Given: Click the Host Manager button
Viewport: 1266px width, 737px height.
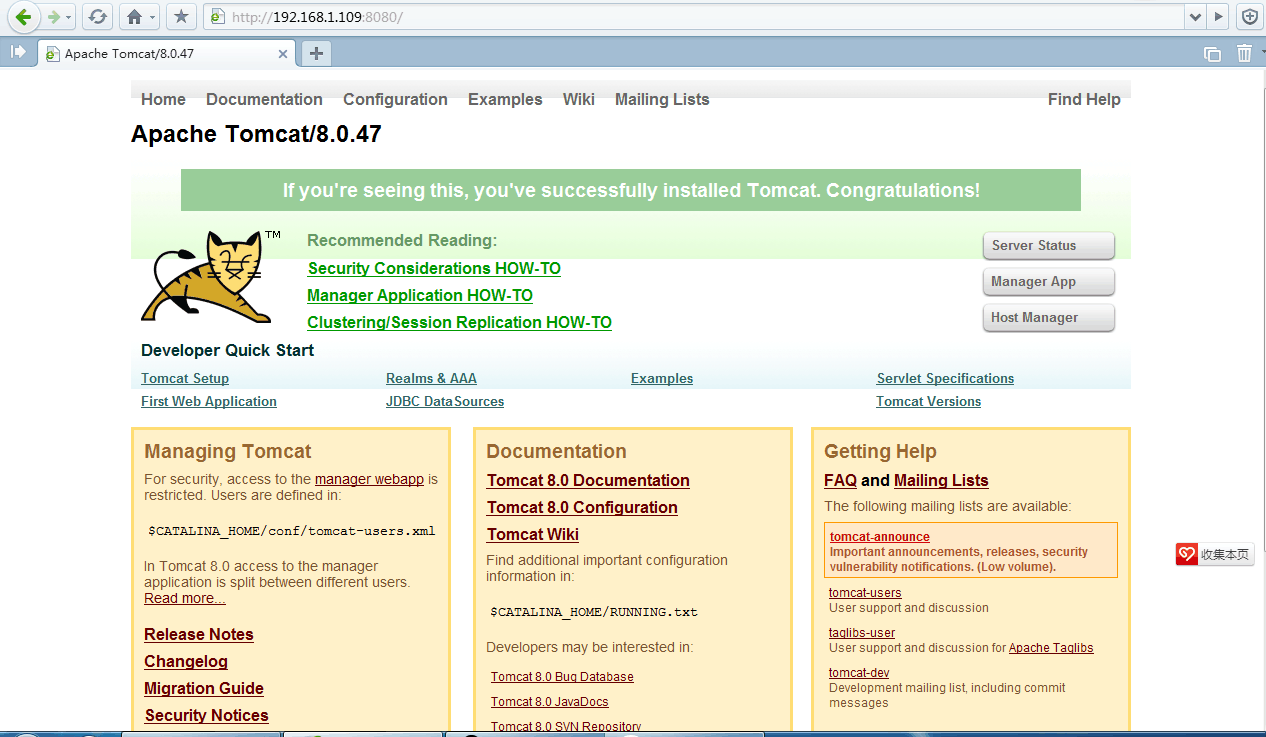Looking at the screenshot, I should (x=1048, y=317).
